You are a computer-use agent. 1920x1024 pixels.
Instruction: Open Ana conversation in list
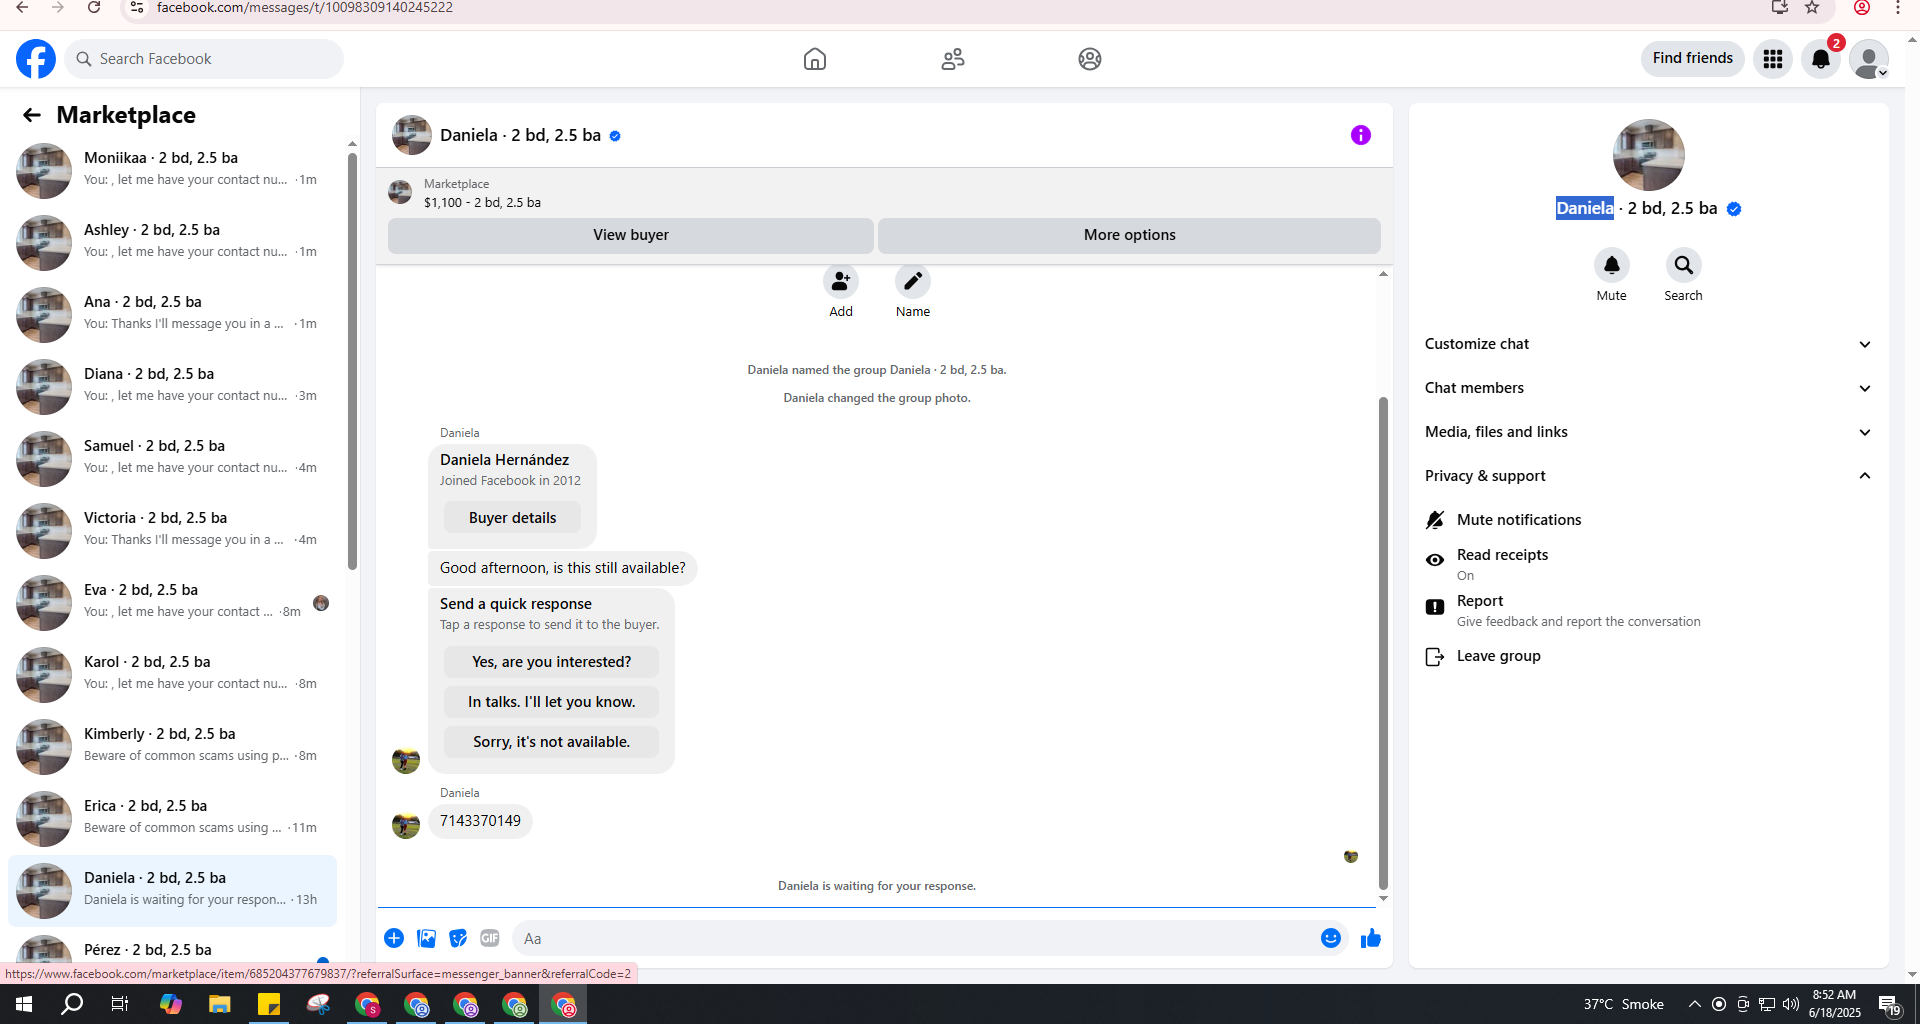click(173, 314)
